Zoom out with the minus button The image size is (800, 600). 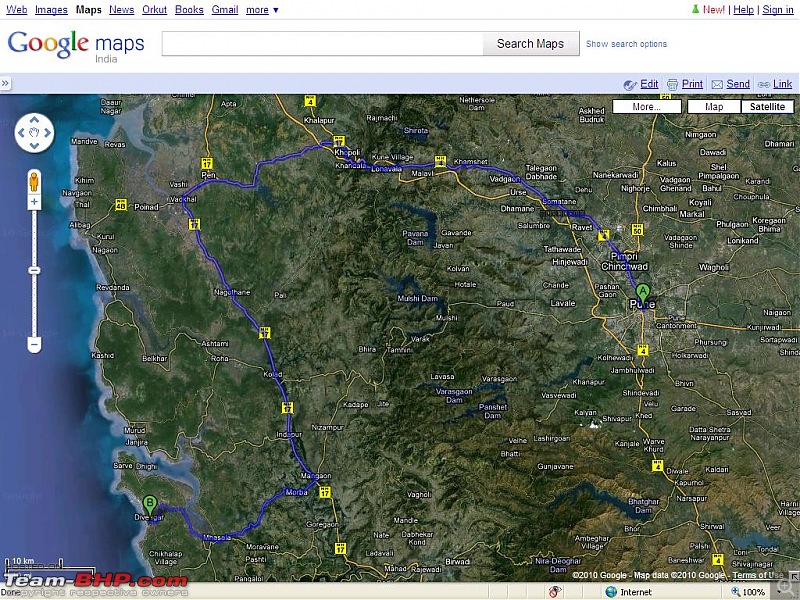[x=34, y=344]
